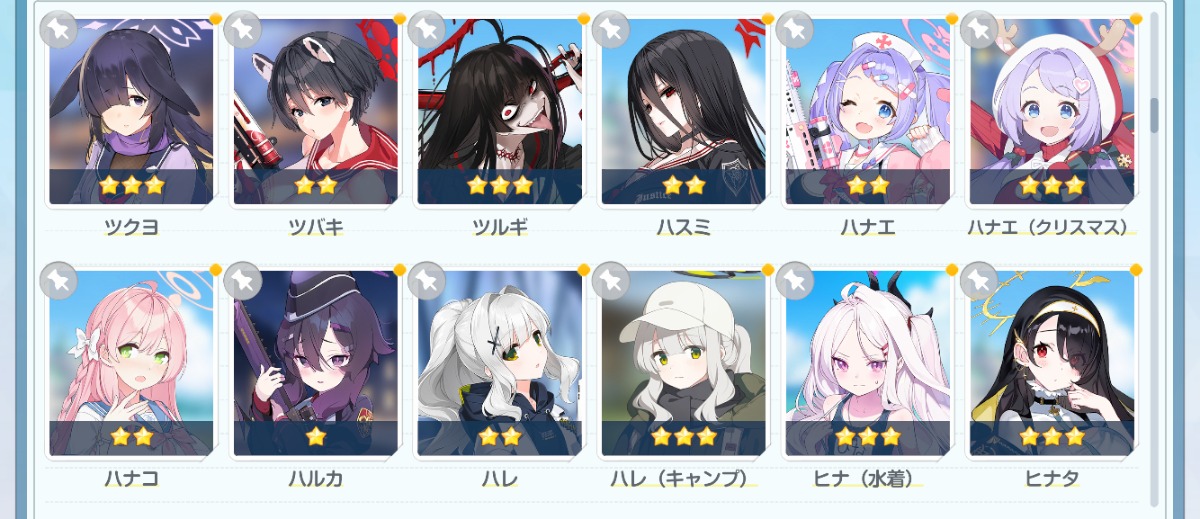Image resolution: width=1200 pixels, height=519 pixels.
Task: Click the pin icon on ツバキ card
Action: coord(243,29)
